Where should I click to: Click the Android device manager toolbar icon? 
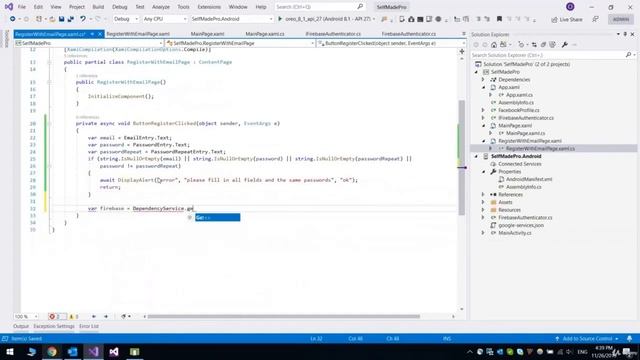[x=402, y=19]
